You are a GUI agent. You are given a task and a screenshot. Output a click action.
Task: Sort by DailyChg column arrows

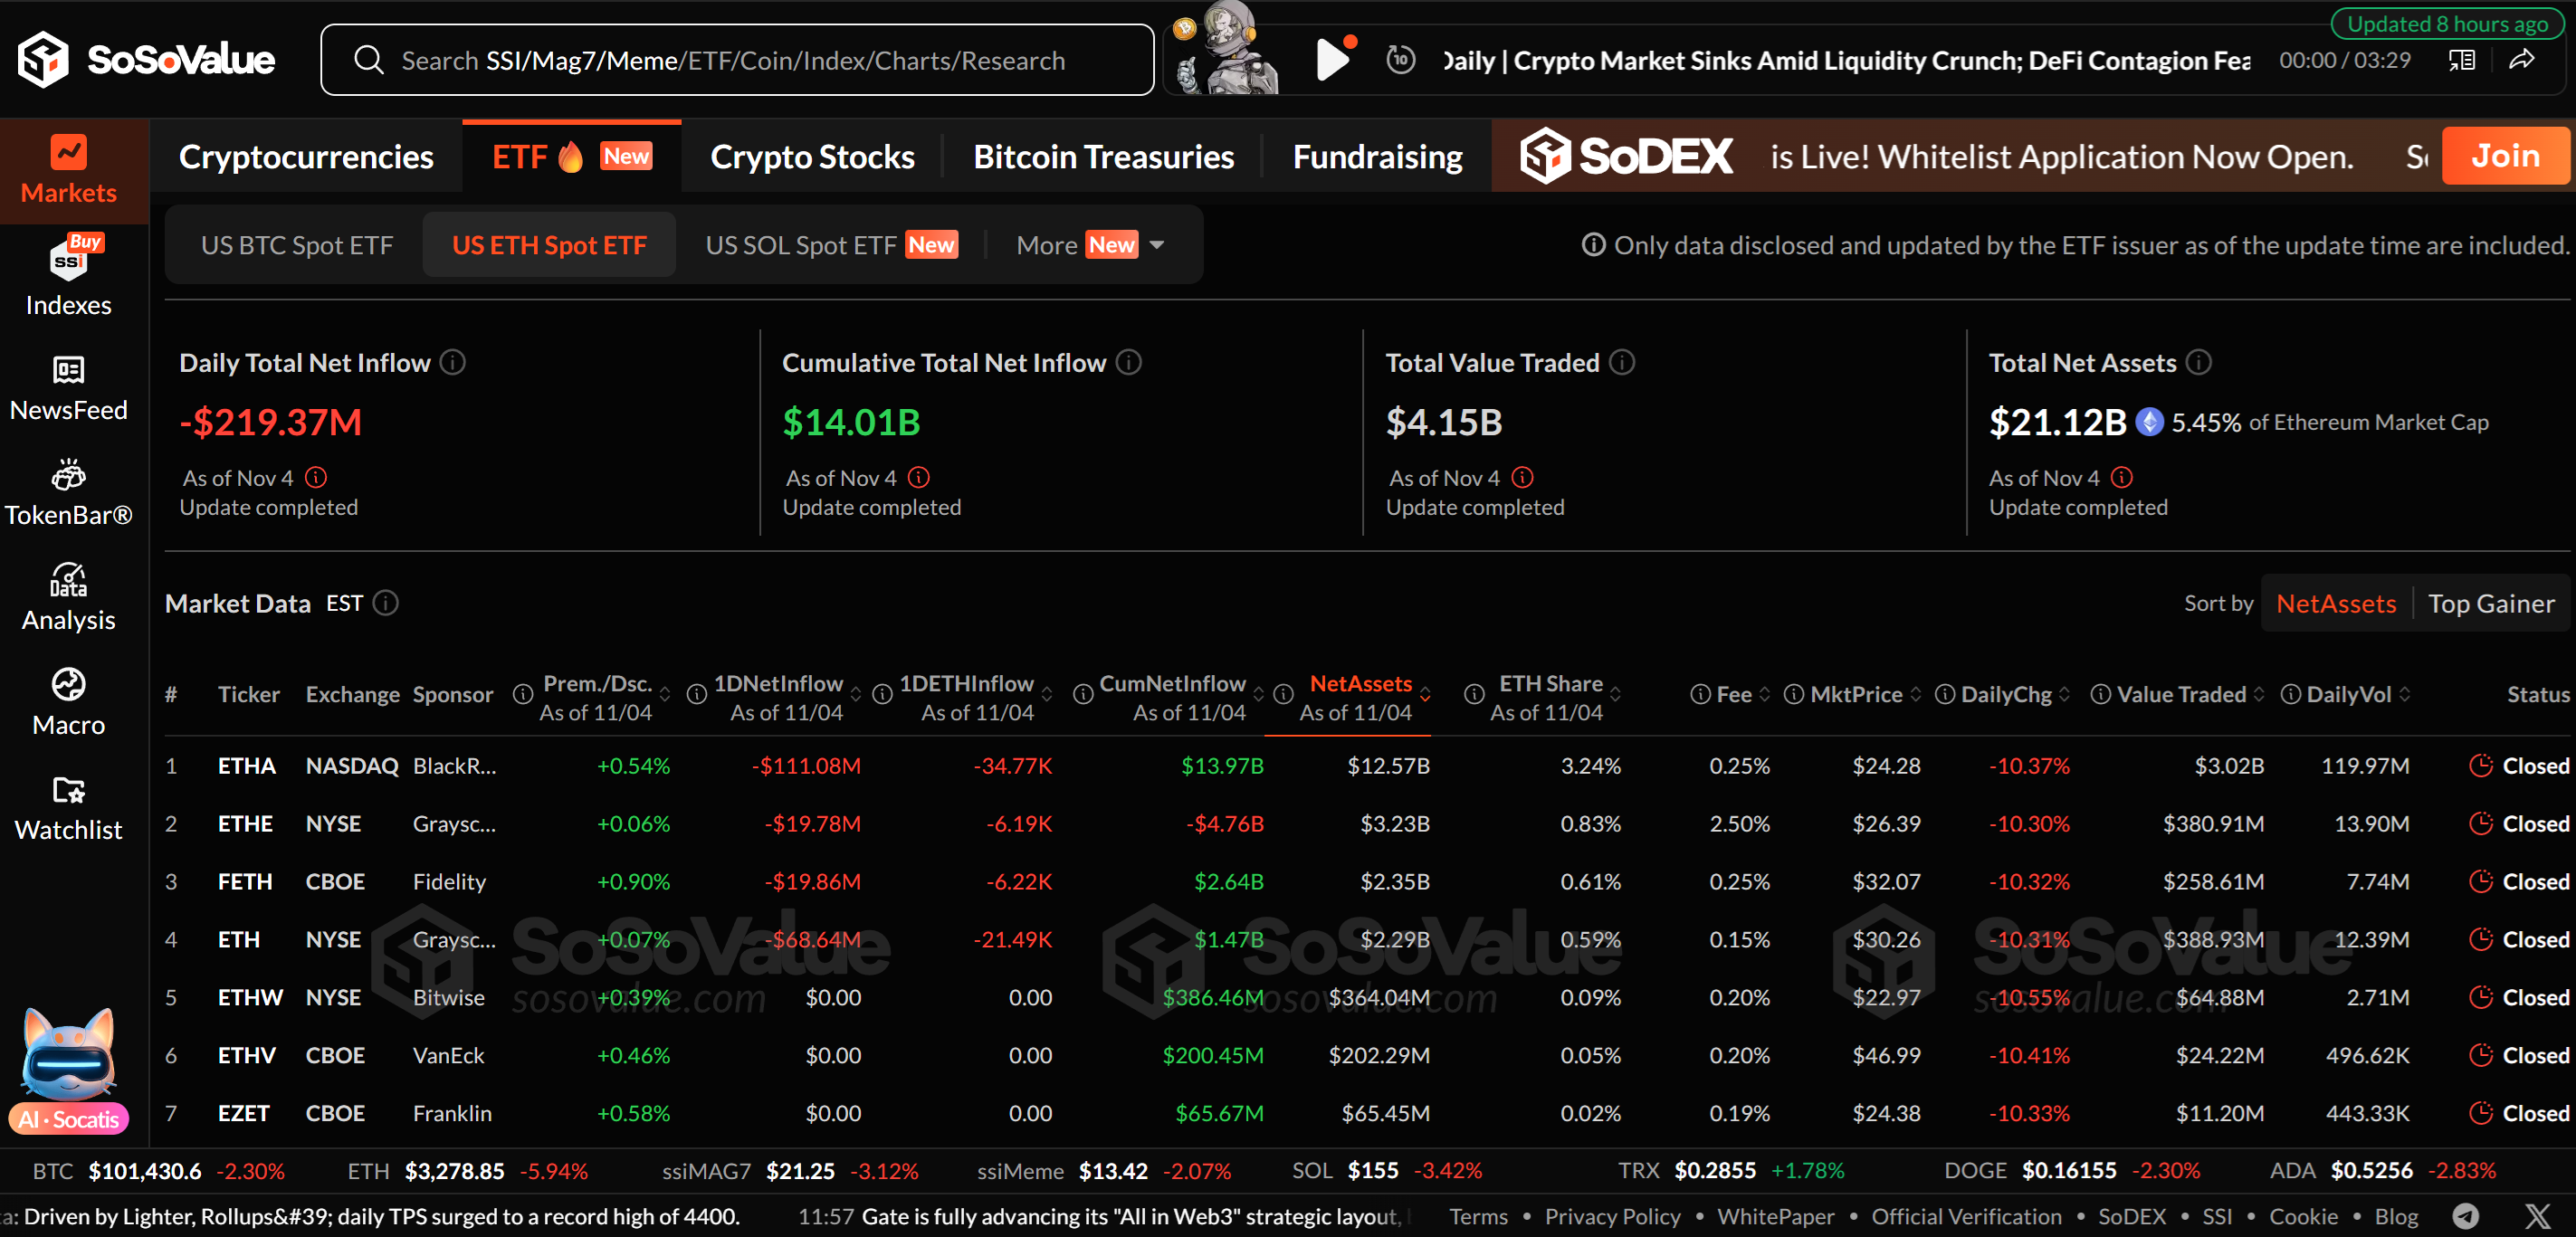[x=2064, y=695]
